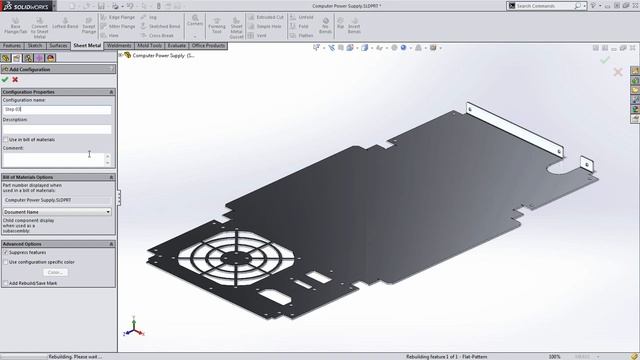The image size is (640, 360).
Task: Switch to the Sketch tab
Action: tap(35, 46)
